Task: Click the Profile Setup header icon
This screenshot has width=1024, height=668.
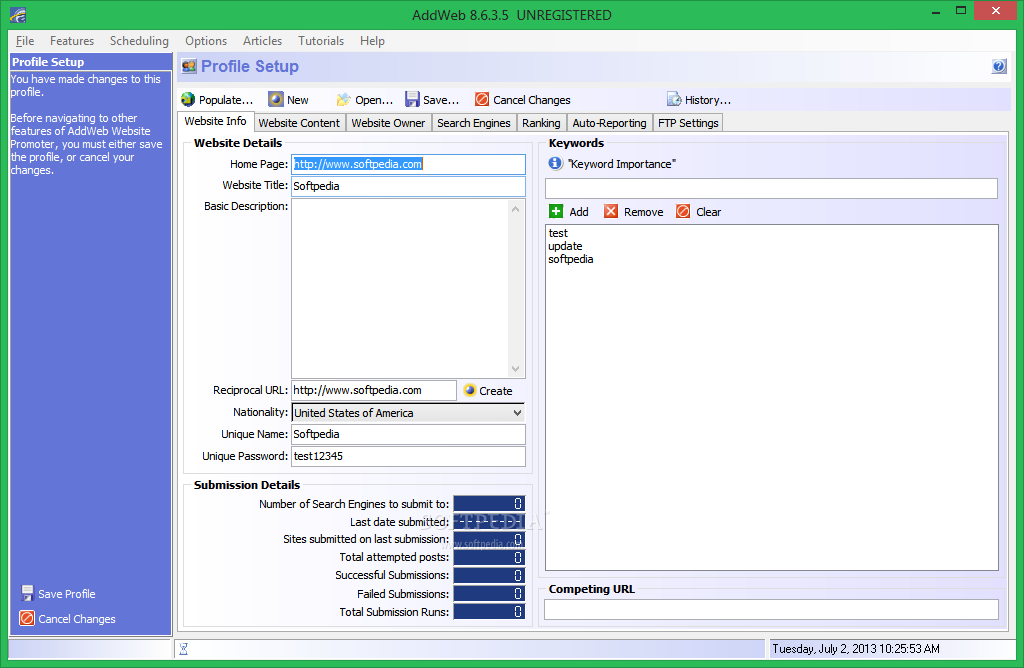Action: click(x=189, y=66)
